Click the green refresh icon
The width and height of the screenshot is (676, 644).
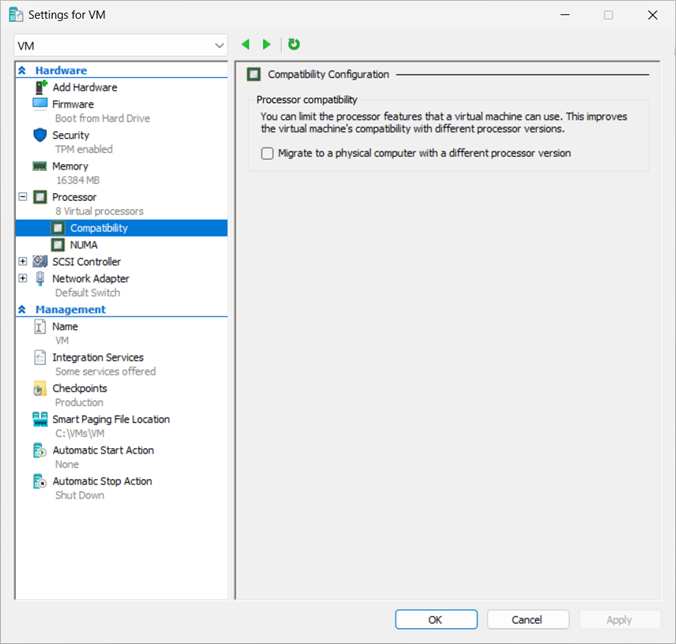coord(294,45)
